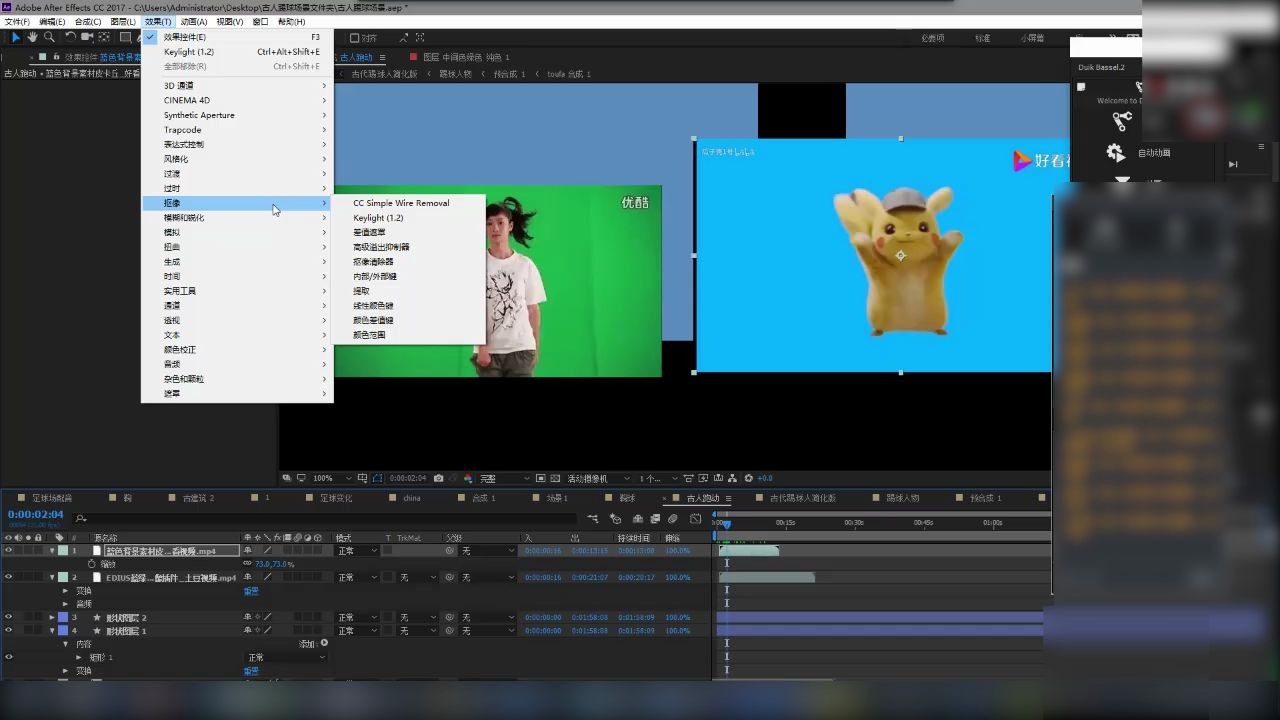The image size is (1280, 720).
Task: Select the Hand tool
Action: 32,37
